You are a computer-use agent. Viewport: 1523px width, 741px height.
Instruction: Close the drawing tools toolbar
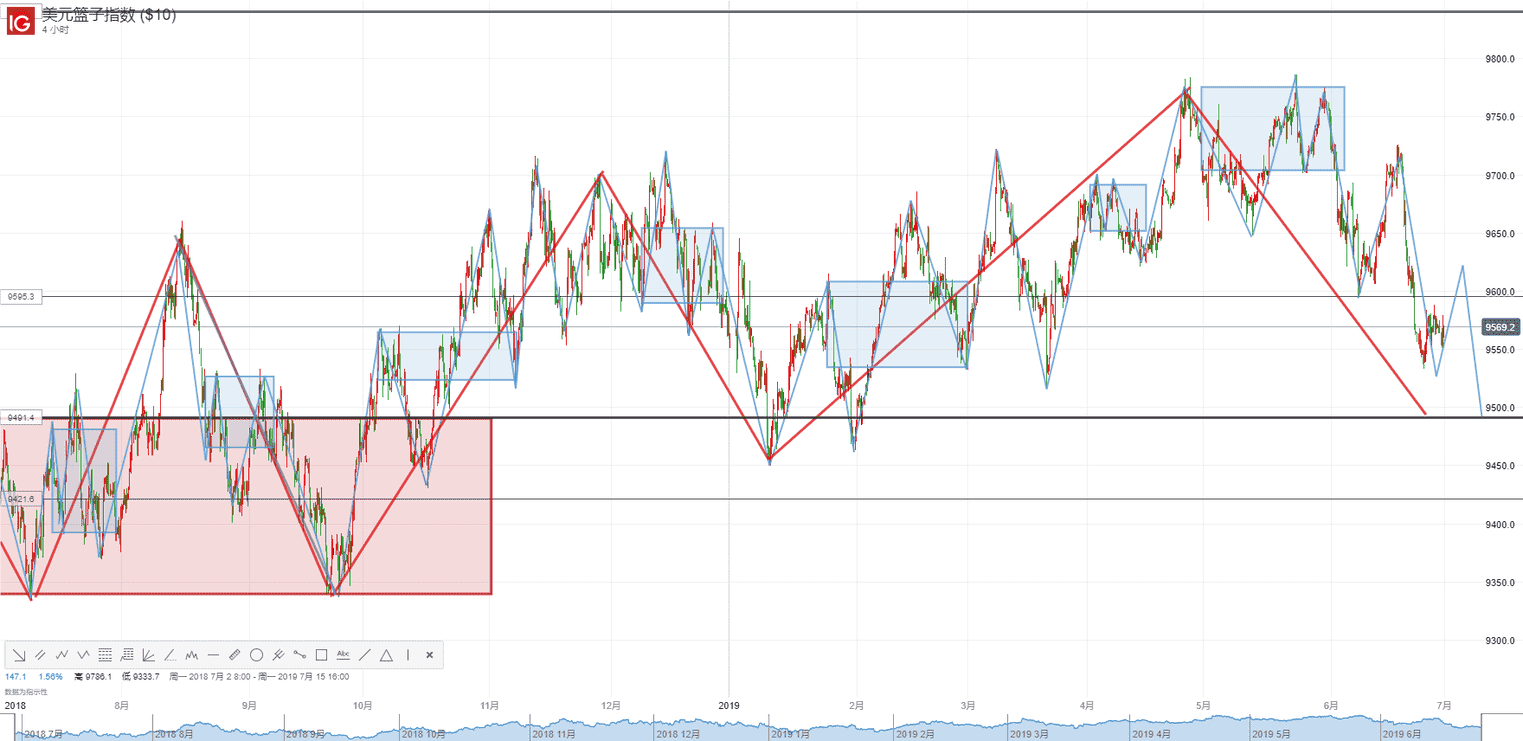pos(429,655)
